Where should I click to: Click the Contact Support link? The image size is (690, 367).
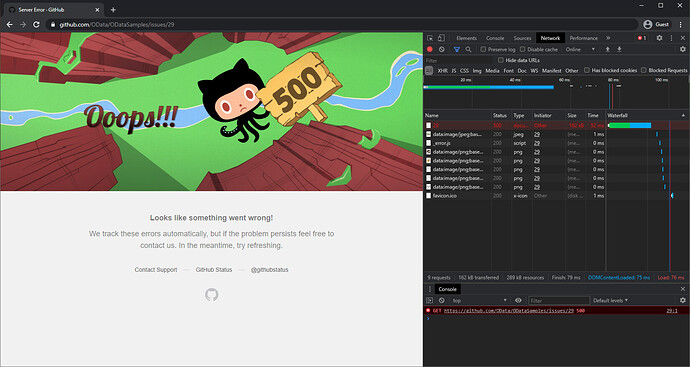(156, 270)
